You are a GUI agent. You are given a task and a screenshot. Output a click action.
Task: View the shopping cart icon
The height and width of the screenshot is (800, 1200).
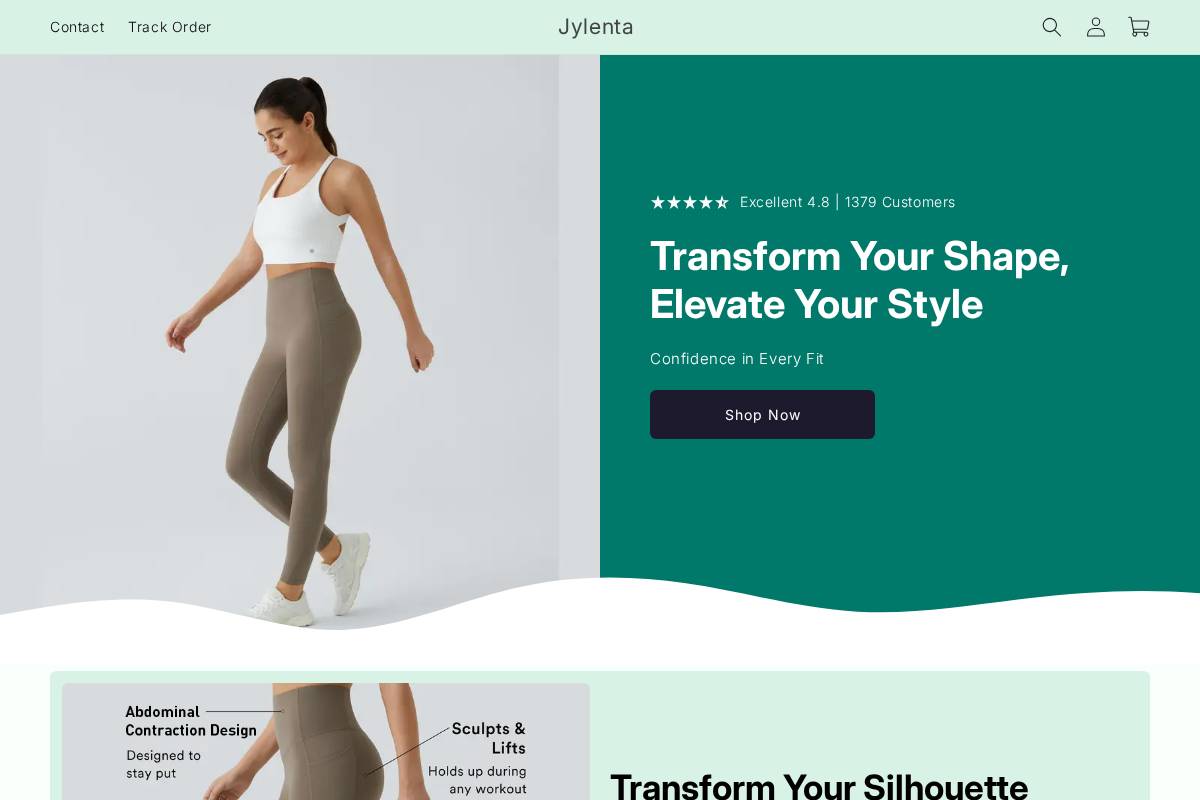point(1139,27)
